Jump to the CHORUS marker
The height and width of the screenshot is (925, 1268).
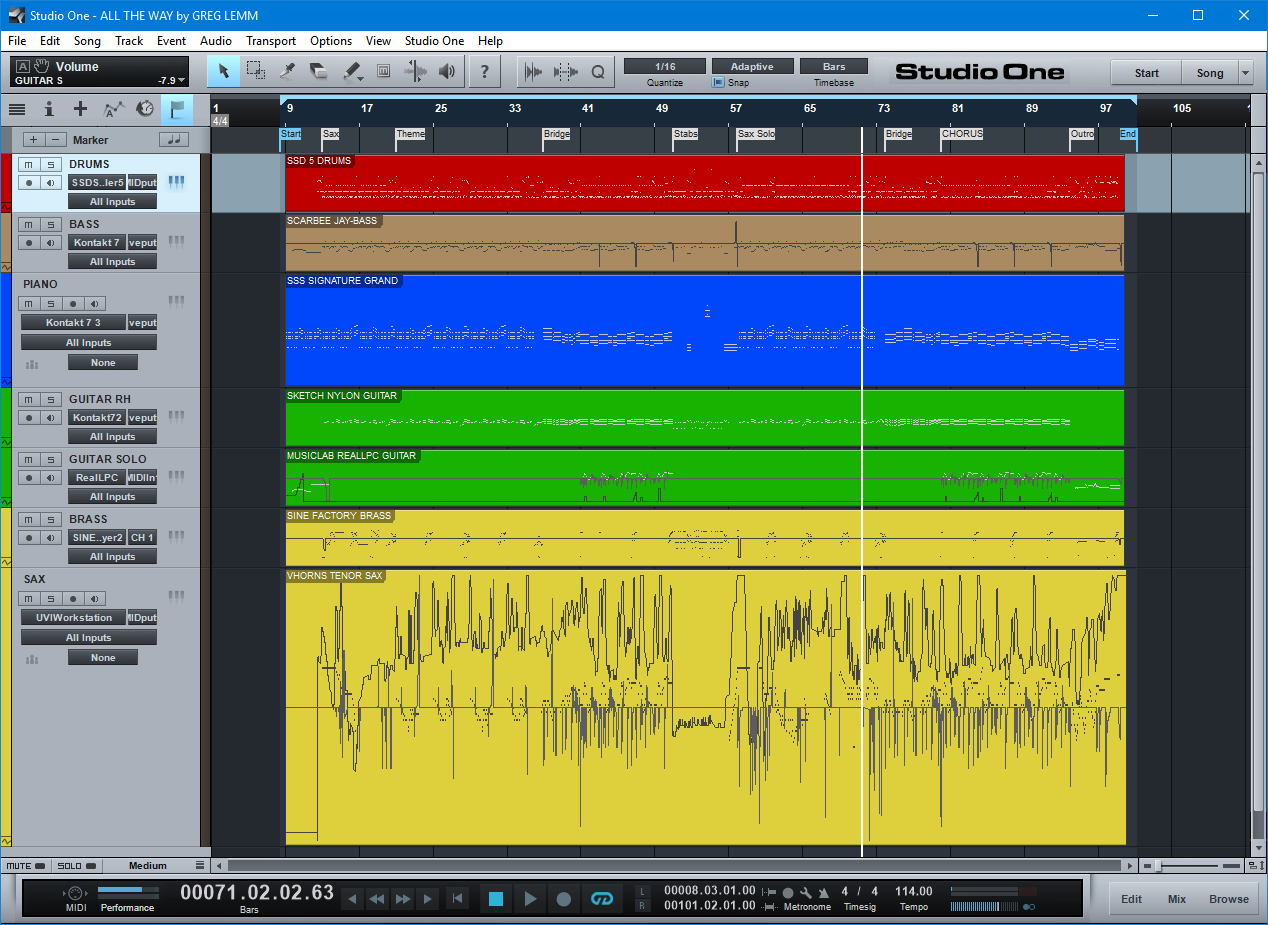(962, 134)
